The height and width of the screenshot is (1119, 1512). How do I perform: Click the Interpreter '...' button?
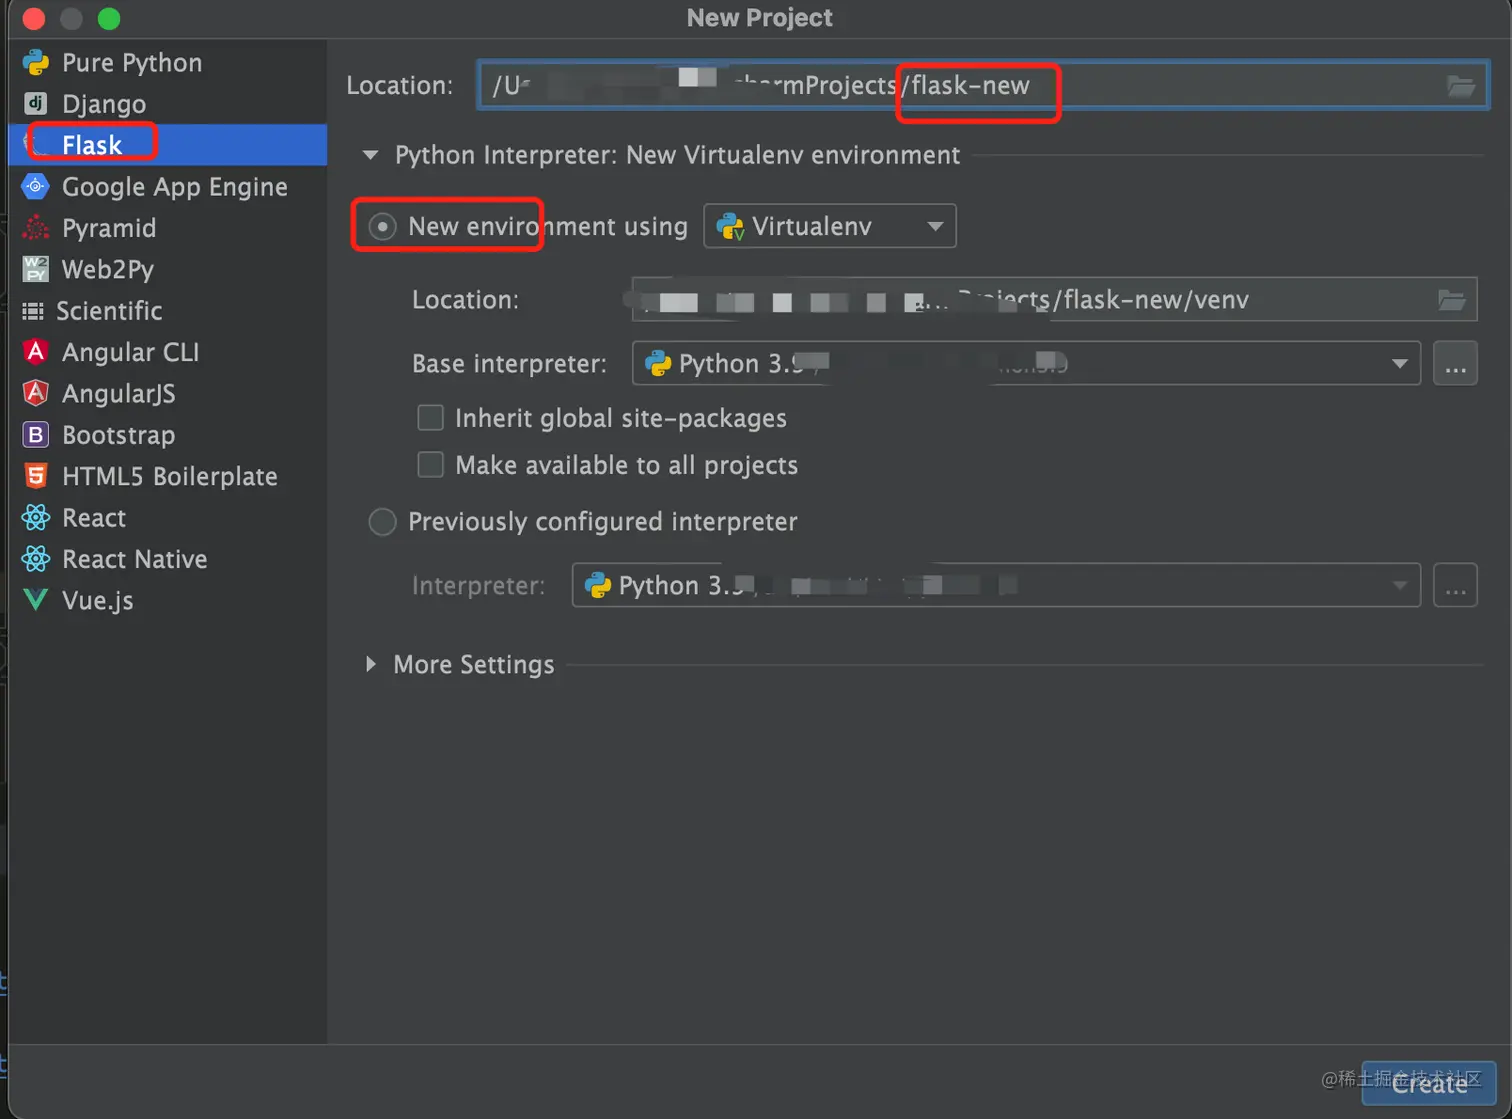coord(1455,585)
